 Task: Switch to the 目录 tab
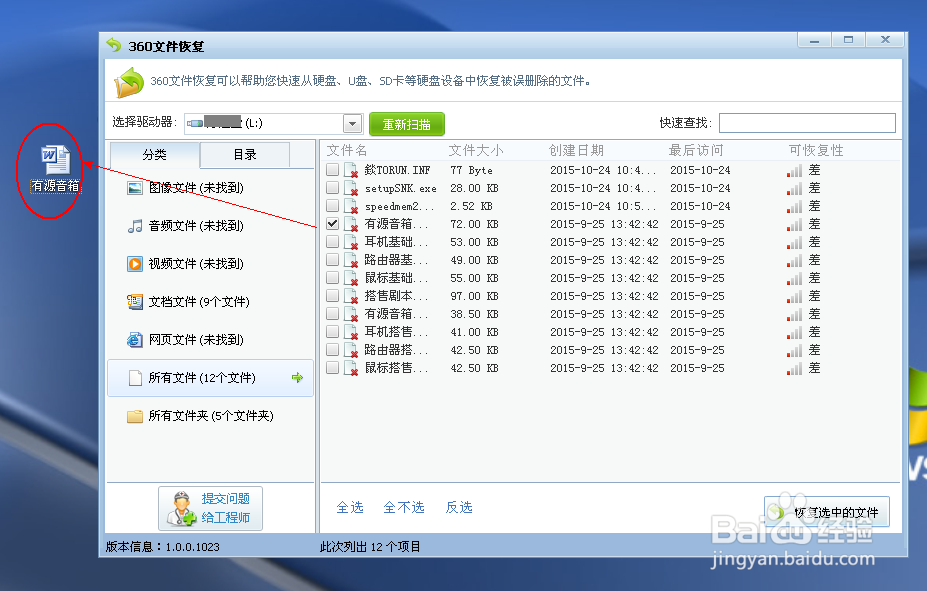[x=245, y=155]
